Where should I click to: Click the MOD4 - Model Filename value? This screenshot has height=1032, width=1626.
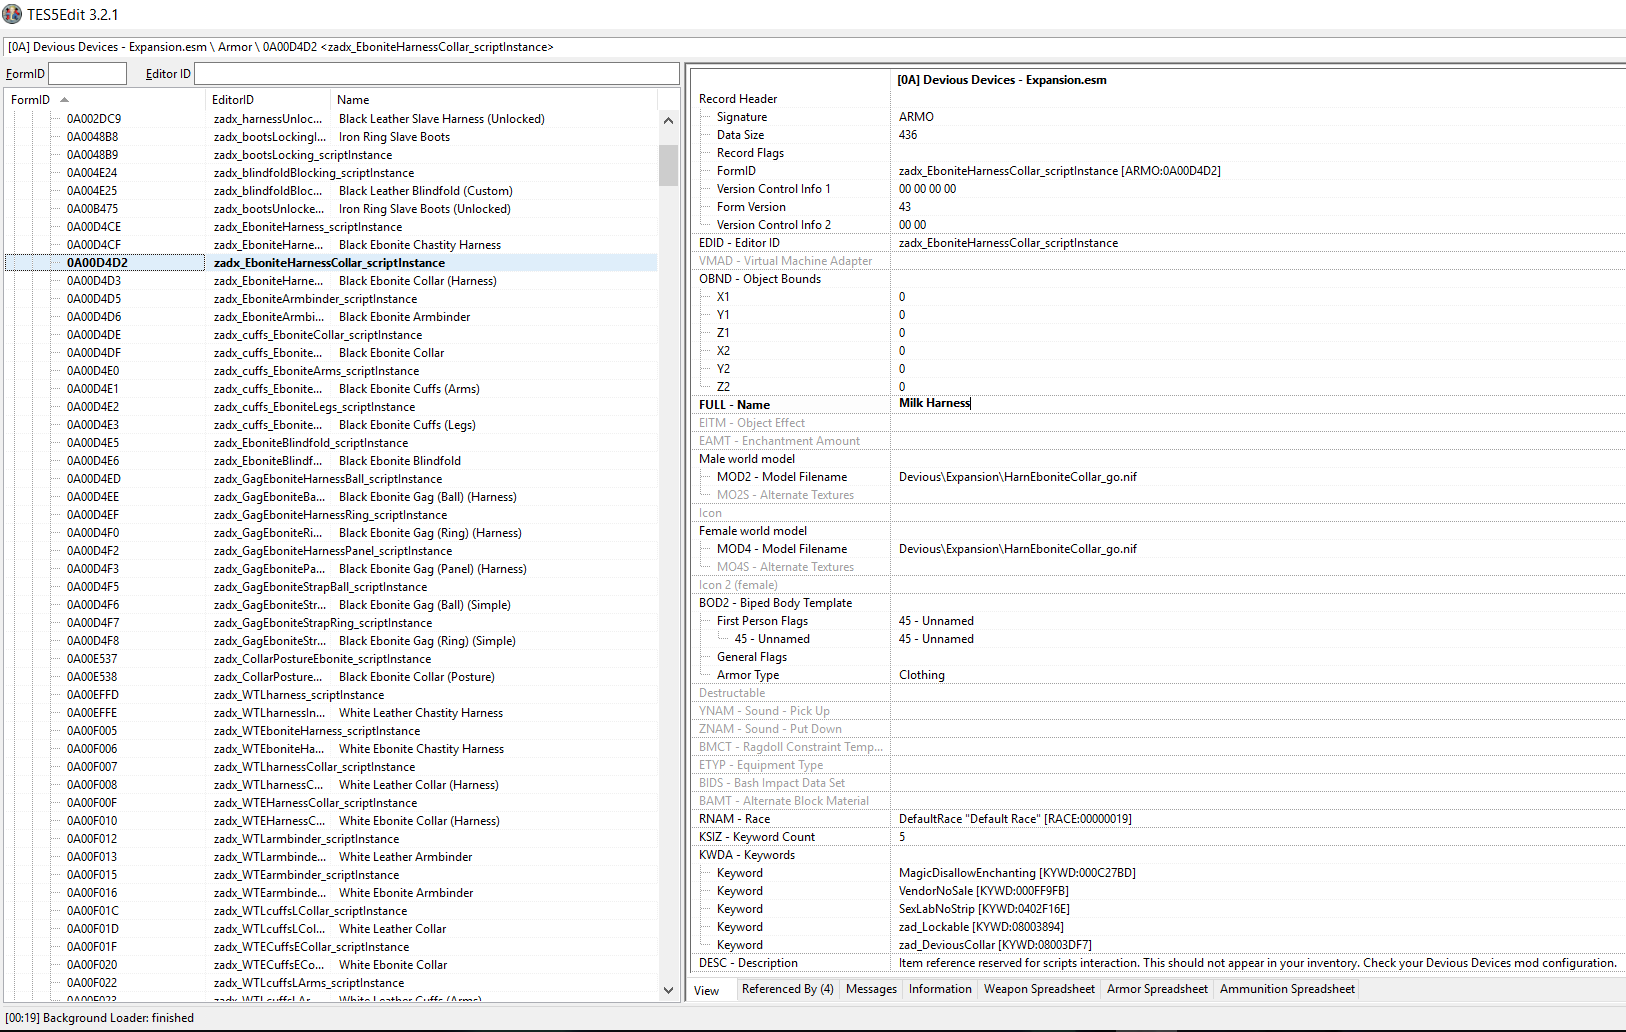[x=1017, y=549]
